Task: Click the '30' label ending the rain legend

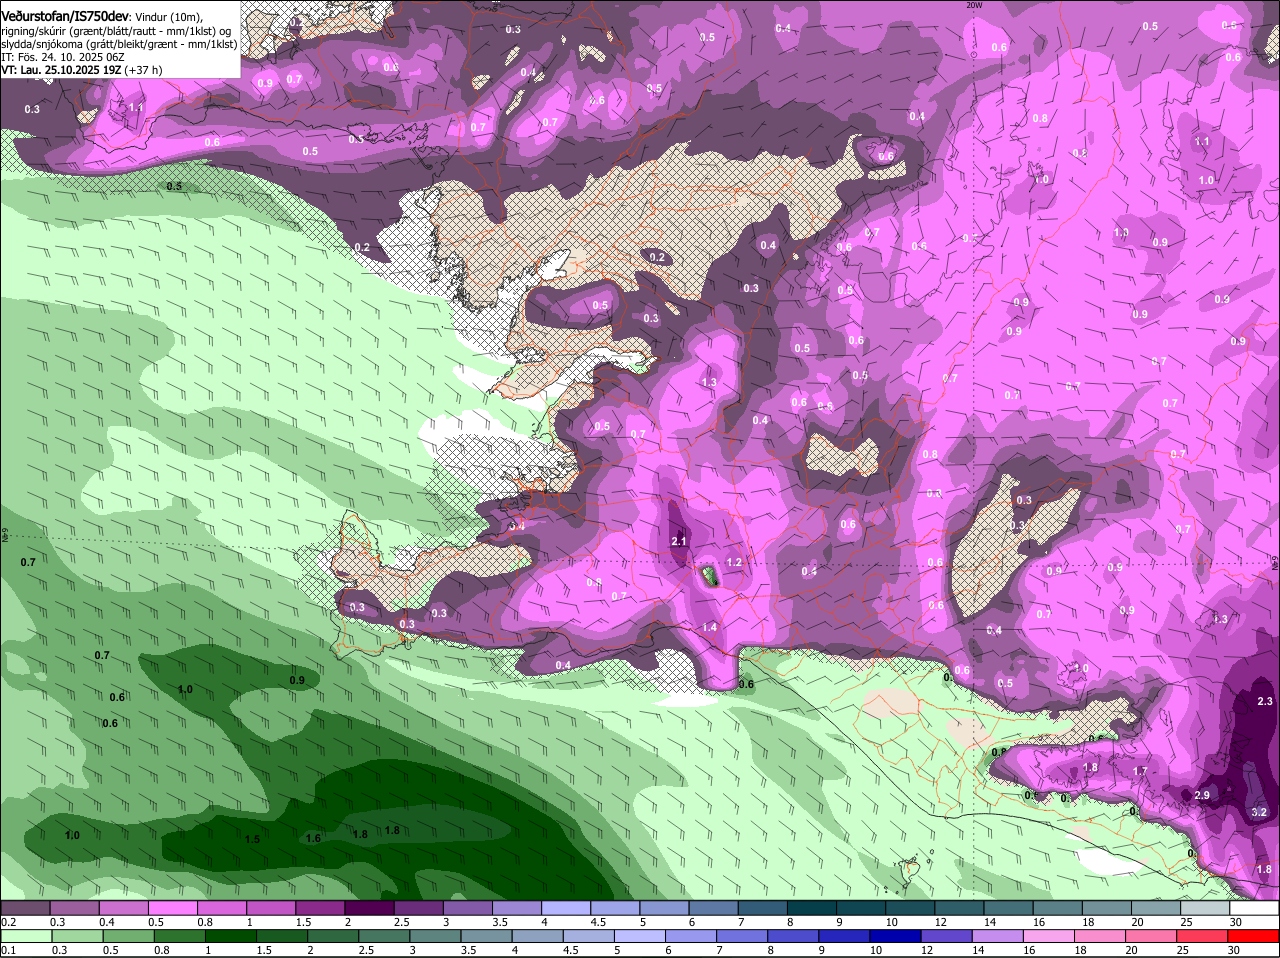Action: pos(1235,950)
